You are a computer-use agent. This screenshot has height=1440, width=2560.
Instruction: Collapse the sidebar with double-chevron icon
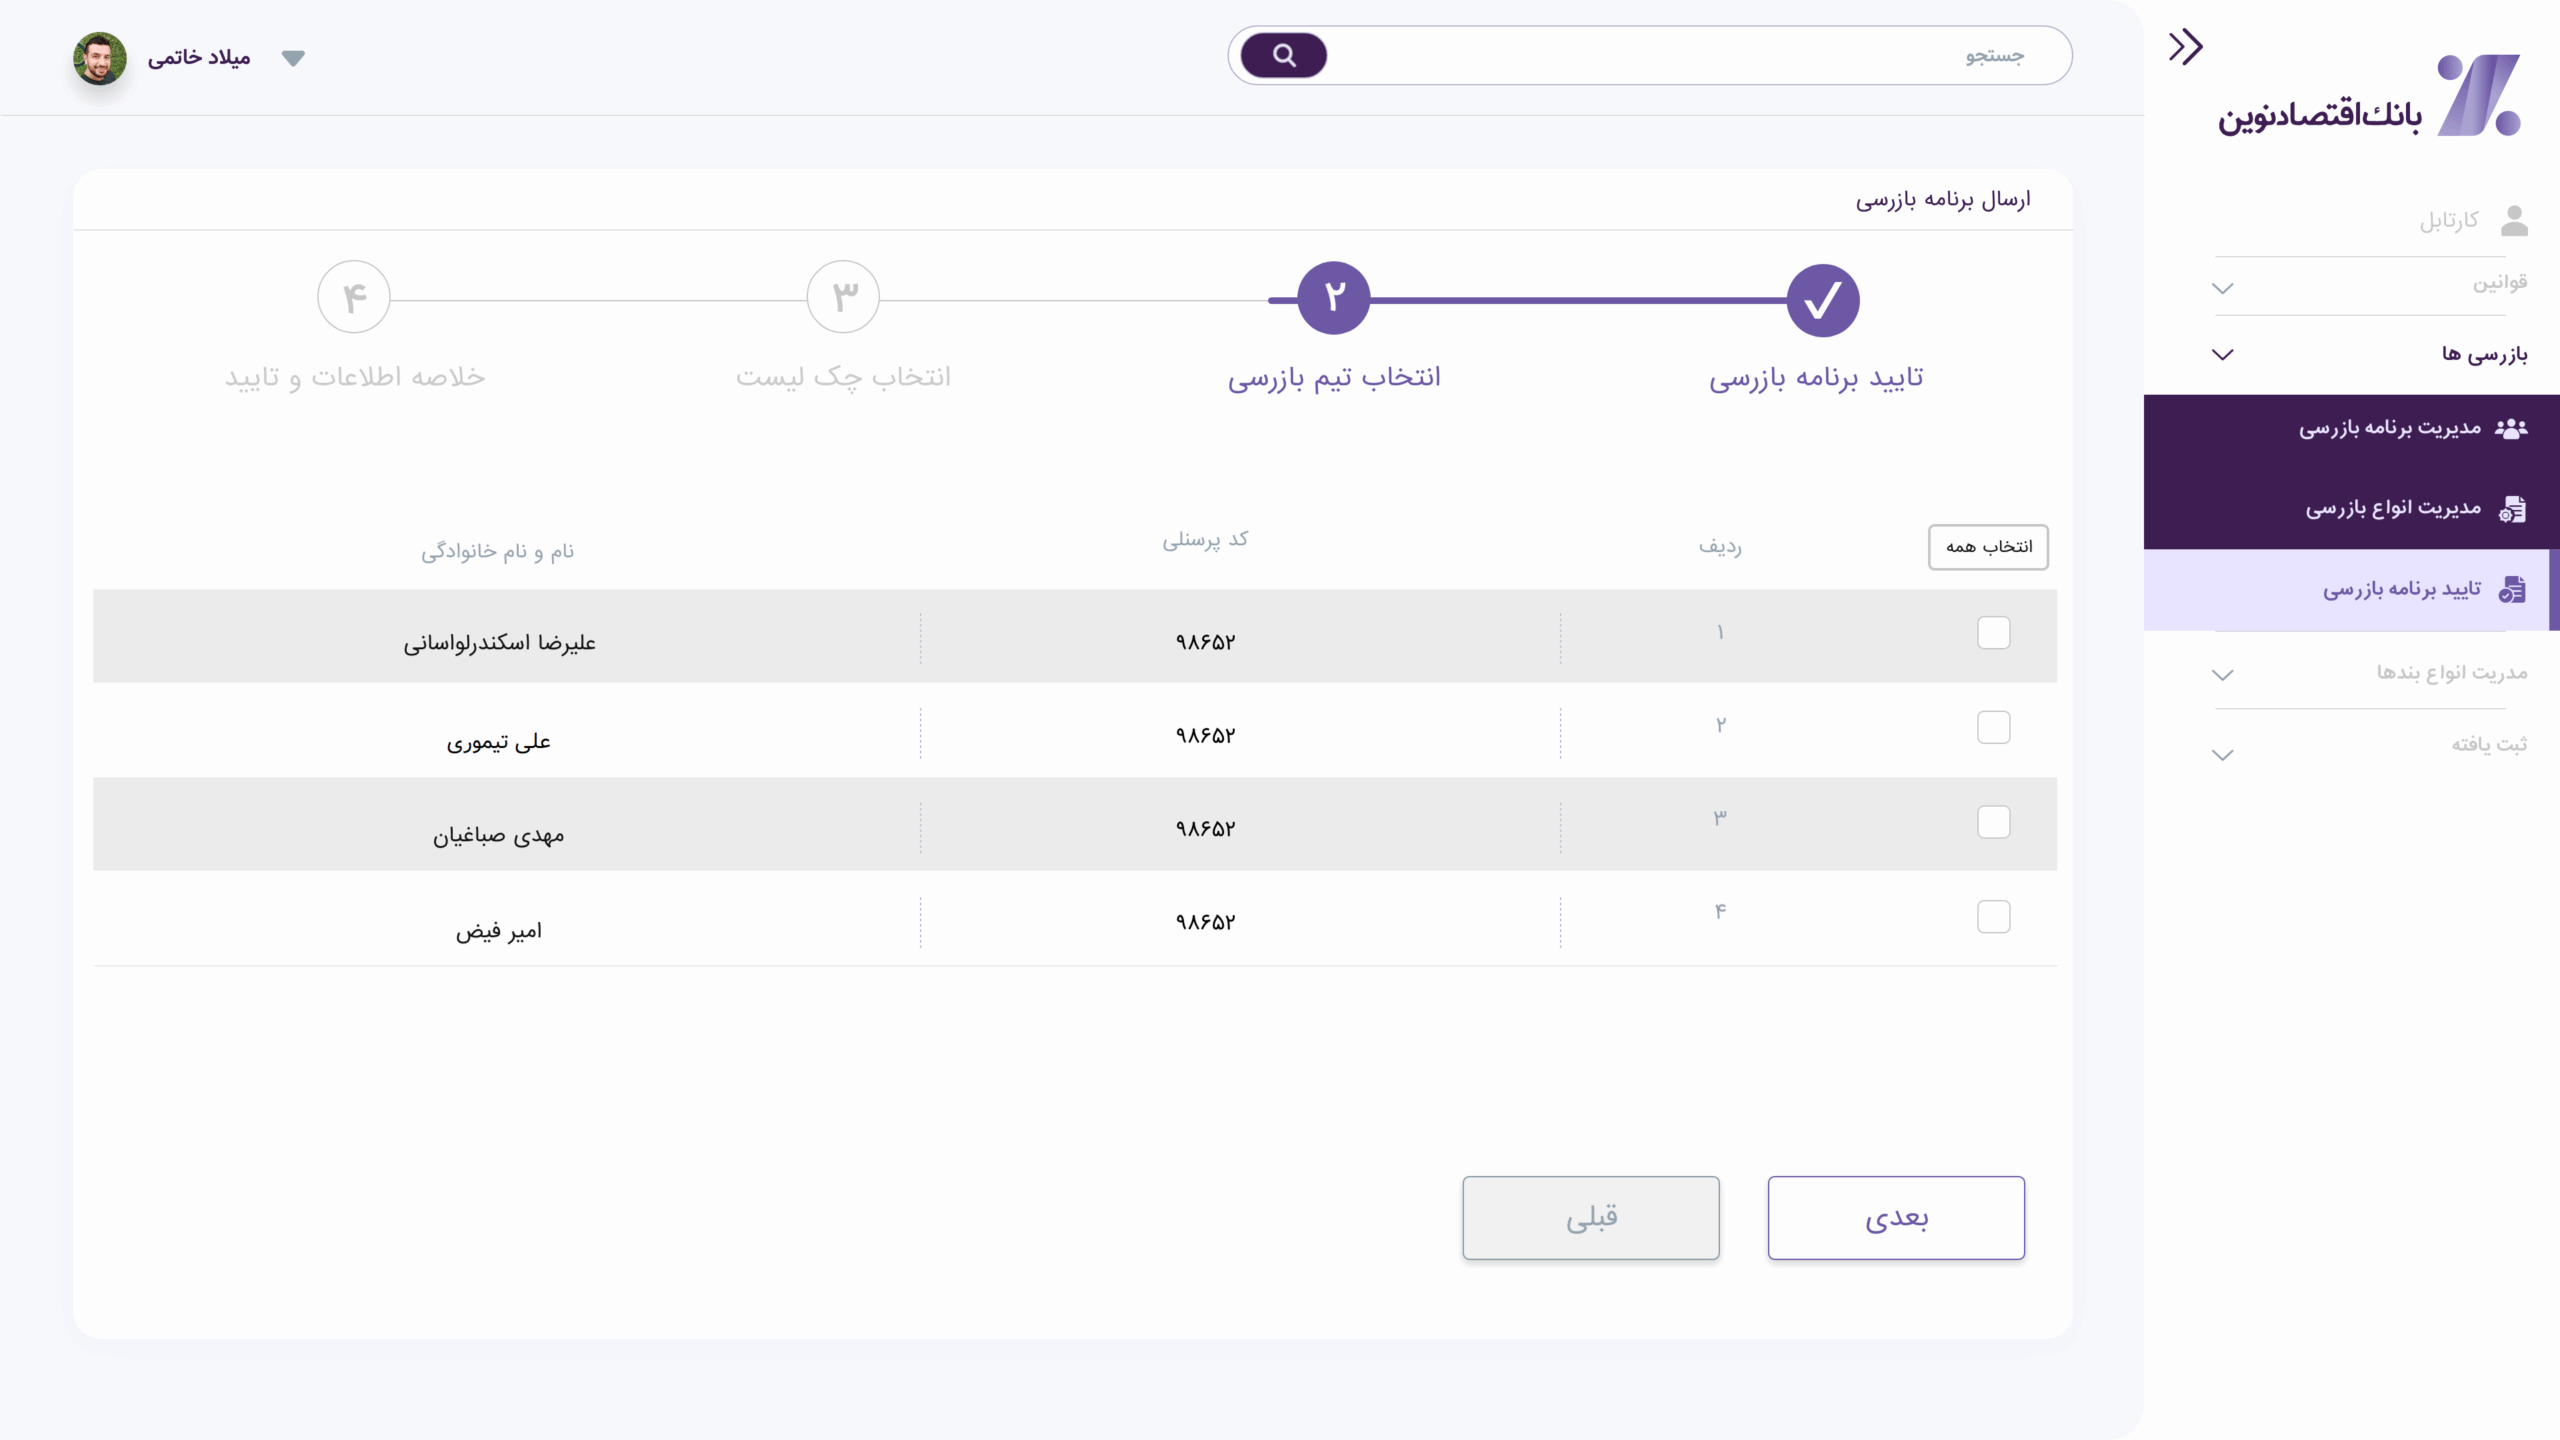[x=2185, y=47]
